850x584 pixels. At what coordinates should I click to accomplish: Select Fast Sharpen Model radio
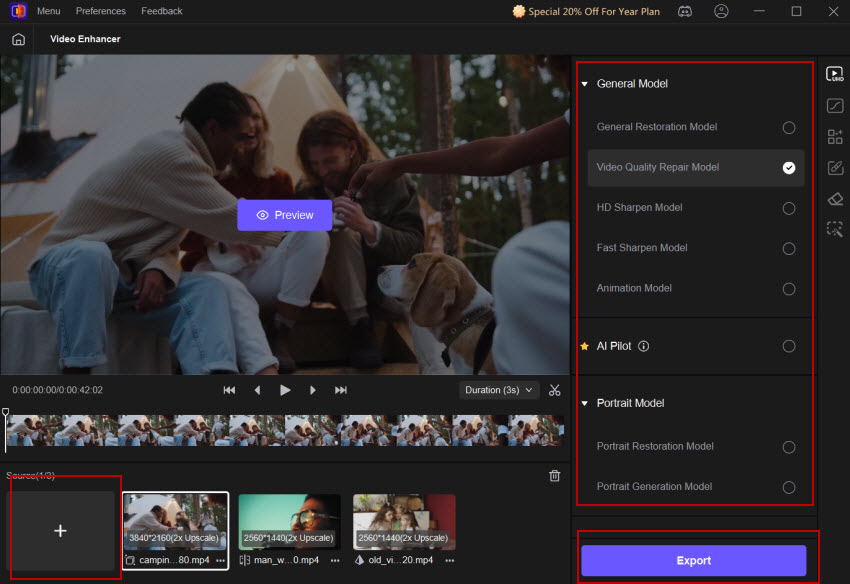click(789, 248)
